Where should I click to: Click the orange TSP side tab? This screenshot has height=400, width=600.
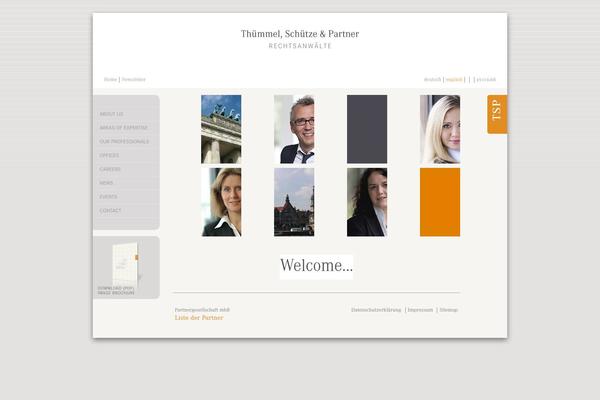pyautogui.click(x=497, y=114)
